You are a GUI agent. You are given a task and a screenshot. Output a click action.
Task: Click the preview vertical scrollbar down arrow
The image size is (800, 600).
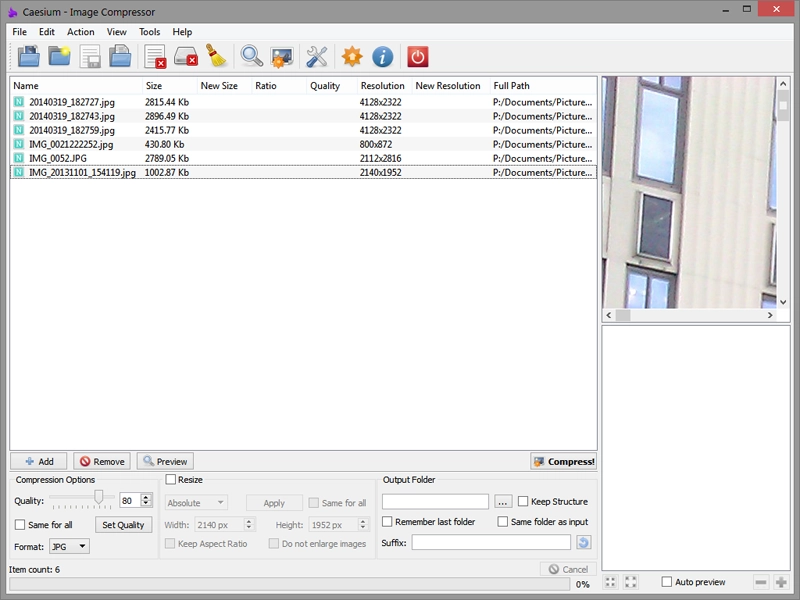click(783, 302)
